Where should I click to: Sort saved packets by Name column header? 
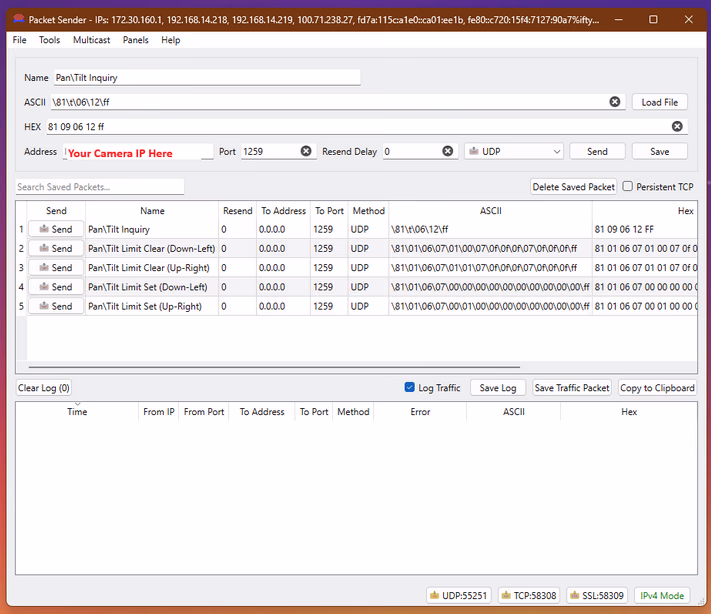152,210
